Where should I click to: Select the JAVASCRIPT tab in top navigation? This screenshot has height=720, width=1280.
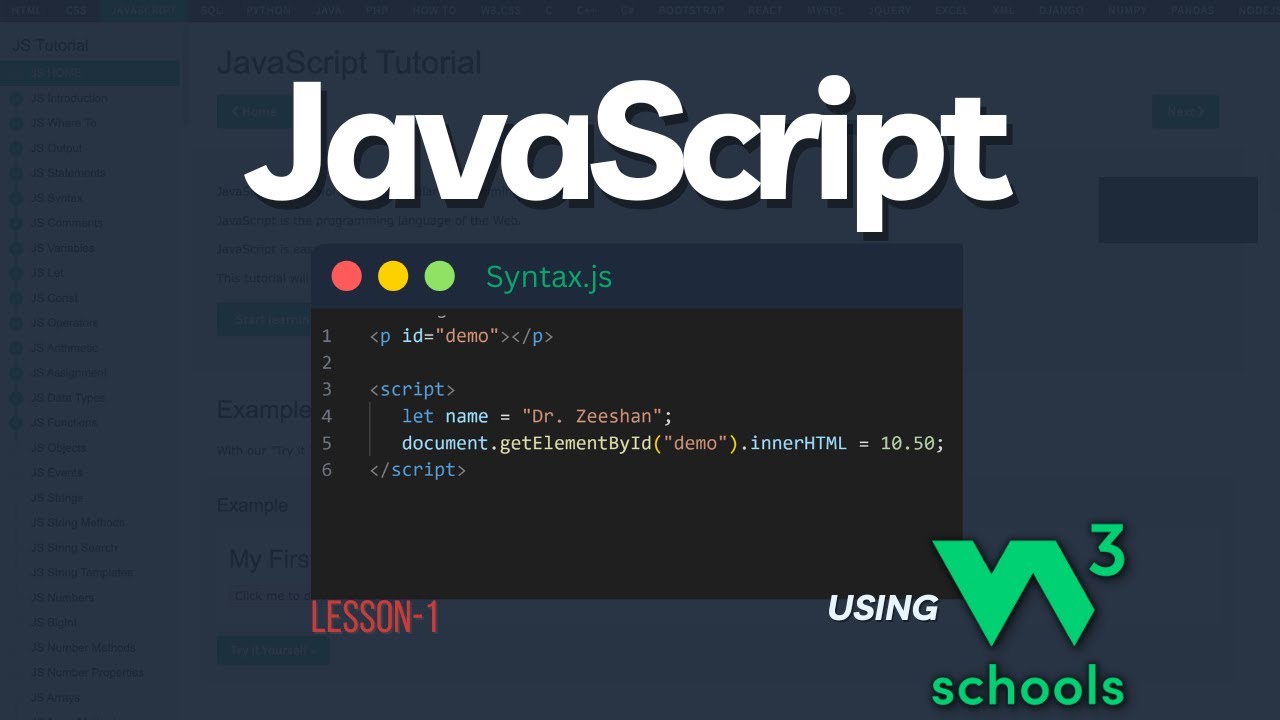click(144, 10)
